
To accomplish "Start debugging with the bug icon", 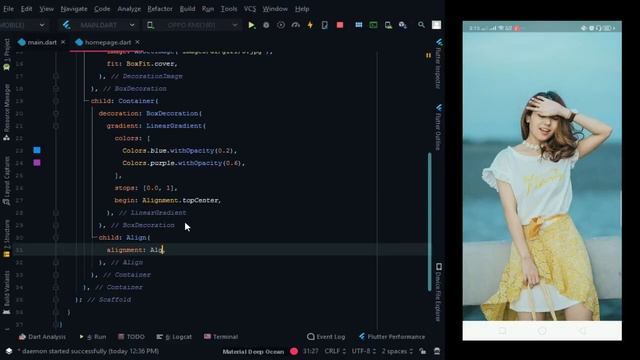I will tap(266, 25).
